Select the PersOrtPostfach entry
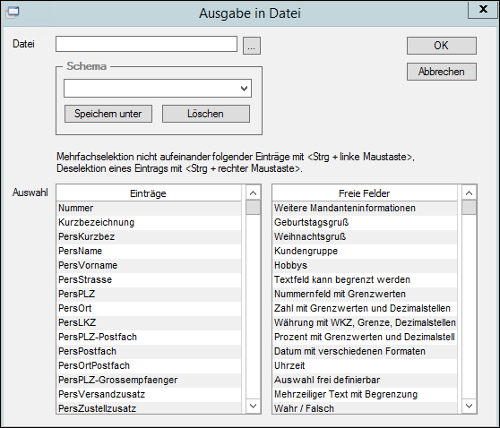This screenshot has height=428, width=500. (x=149, y=366)
